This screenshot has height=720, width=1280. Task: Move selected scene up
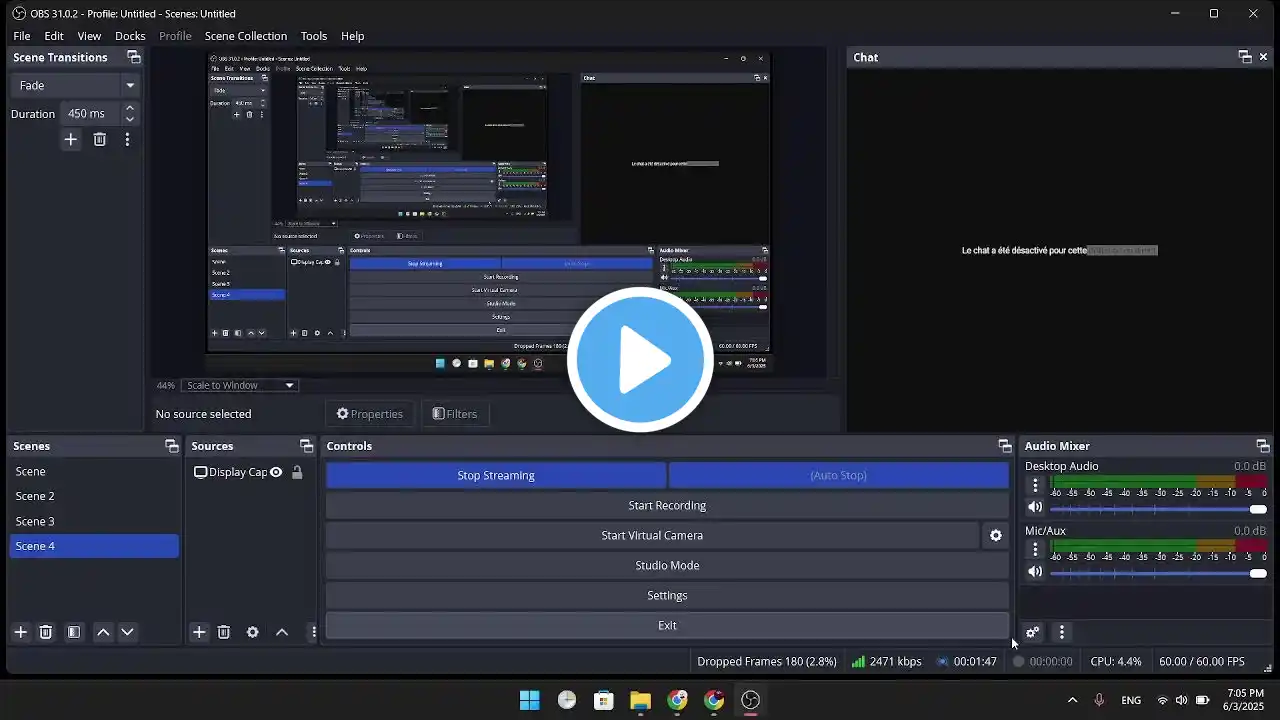click(103, 632)
